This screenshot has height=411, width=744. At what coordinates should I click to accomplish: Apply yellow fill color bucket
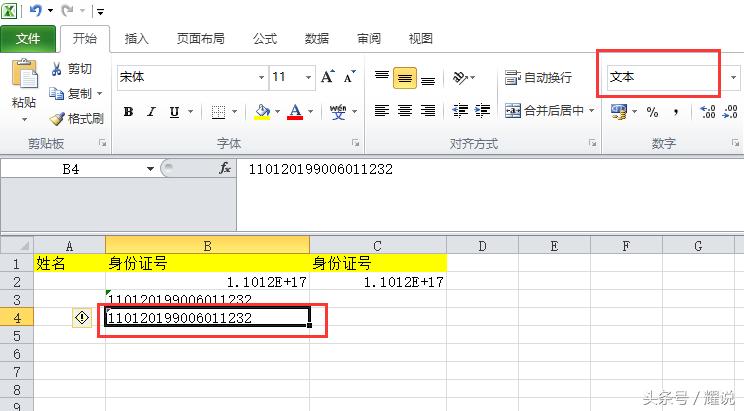click(x=262, y=112)
